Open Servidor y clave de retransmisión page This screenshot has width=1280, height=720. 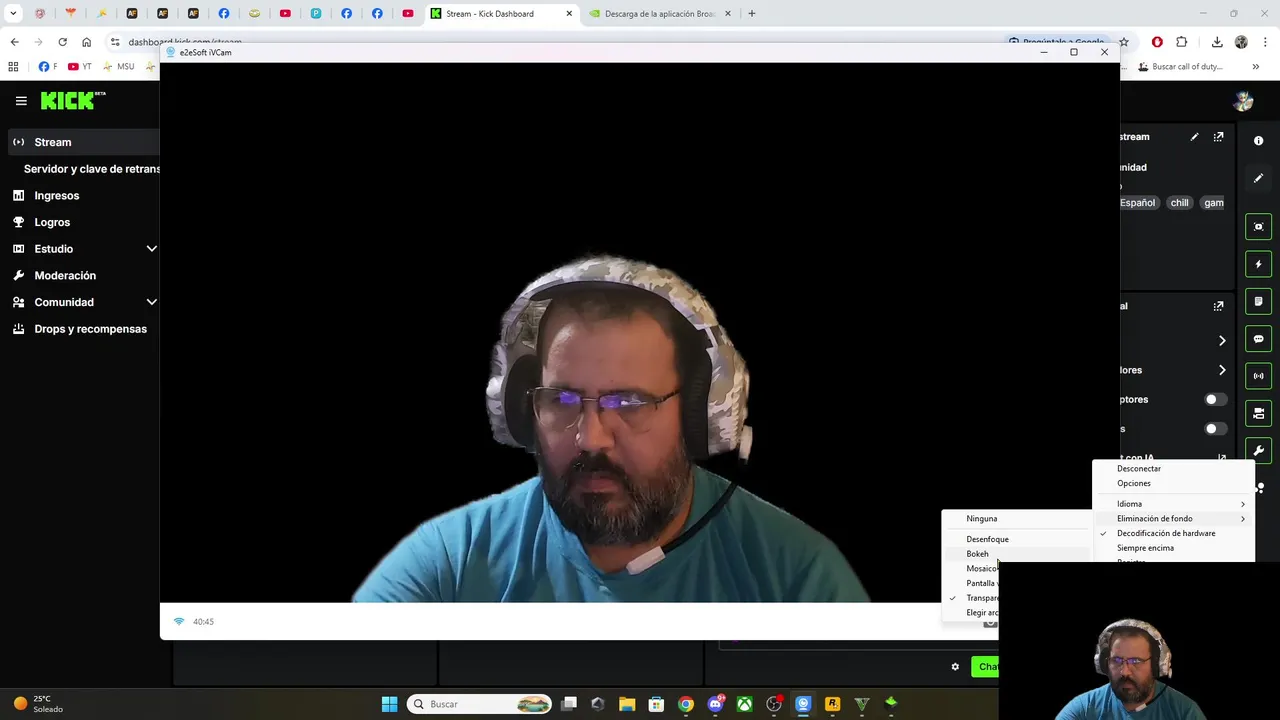[92, 169]
